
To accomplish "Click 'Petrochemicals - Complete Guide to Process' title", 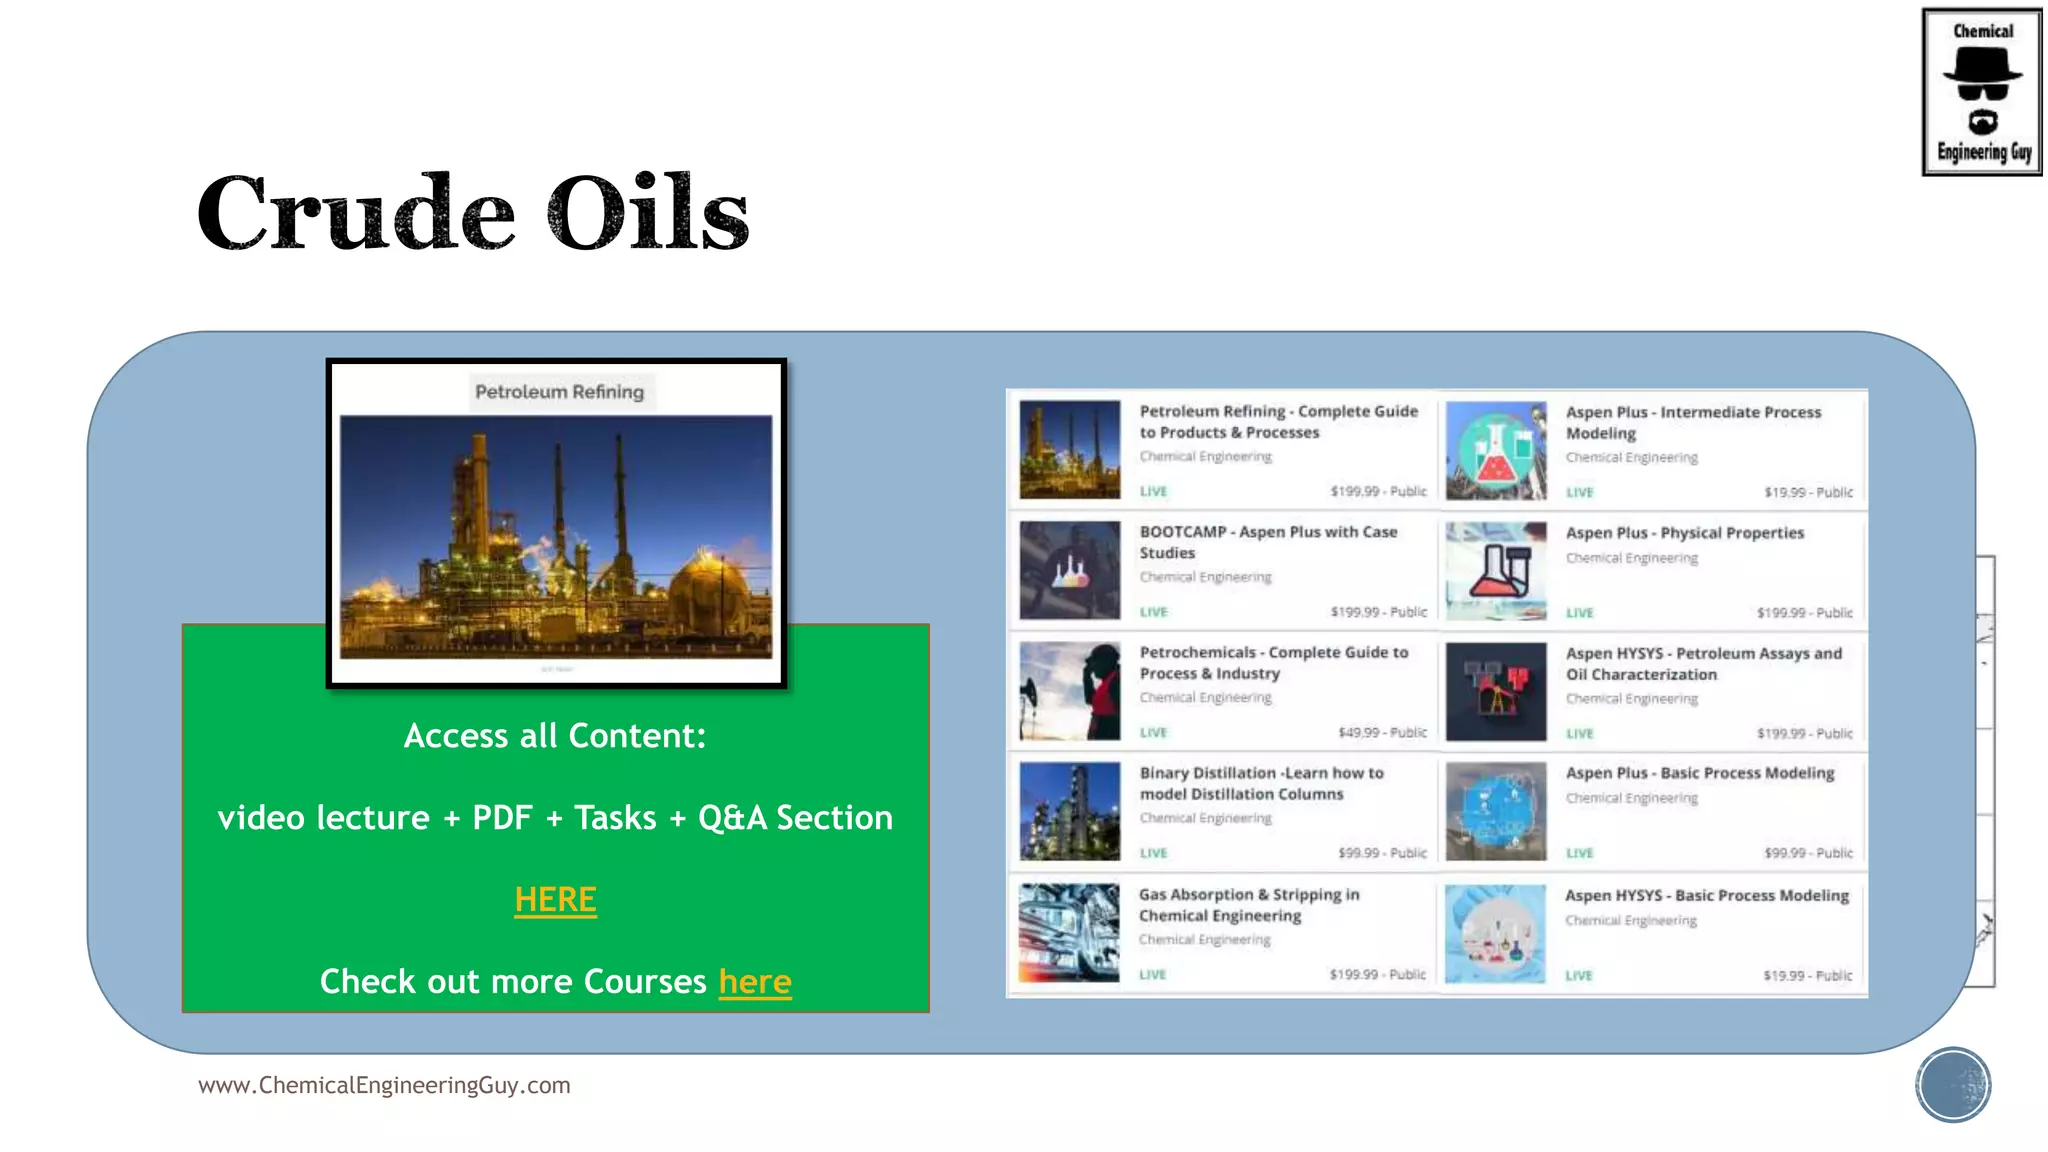I will pyautogui.click(x=1274, y=663).
